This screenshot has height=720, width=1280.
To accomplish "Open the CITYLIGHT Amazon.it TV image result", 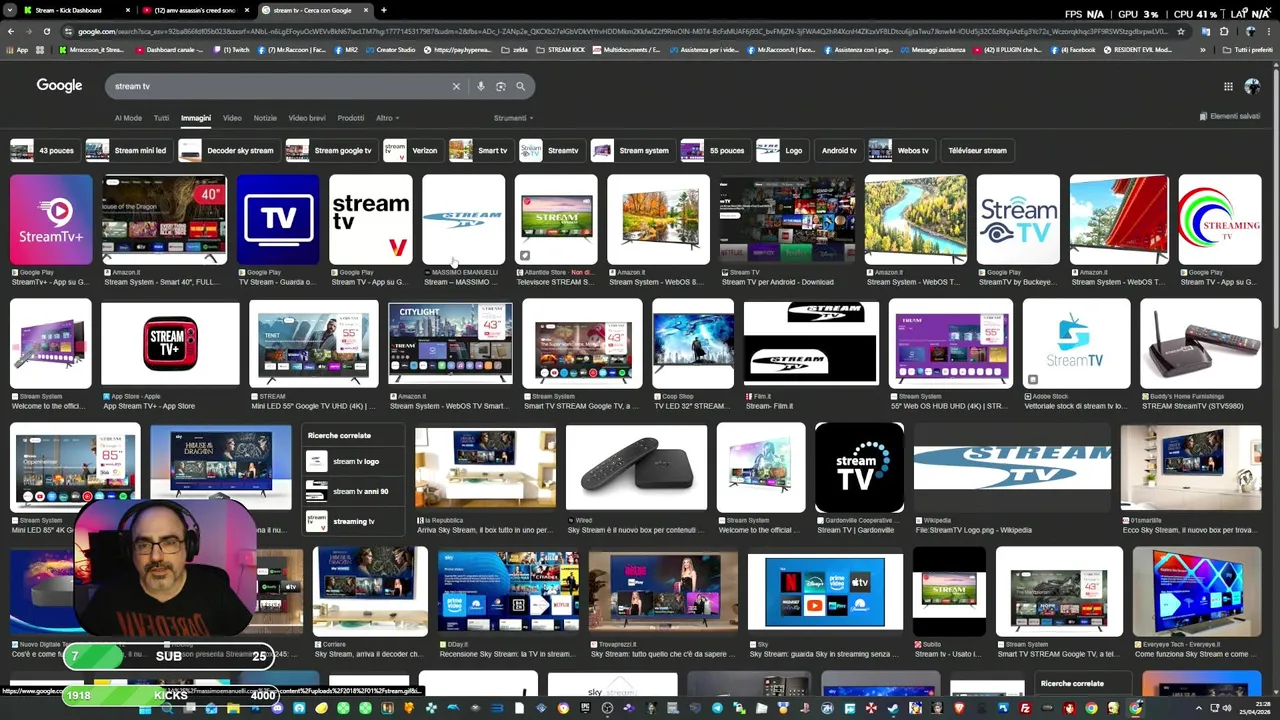I will (450, 344).
